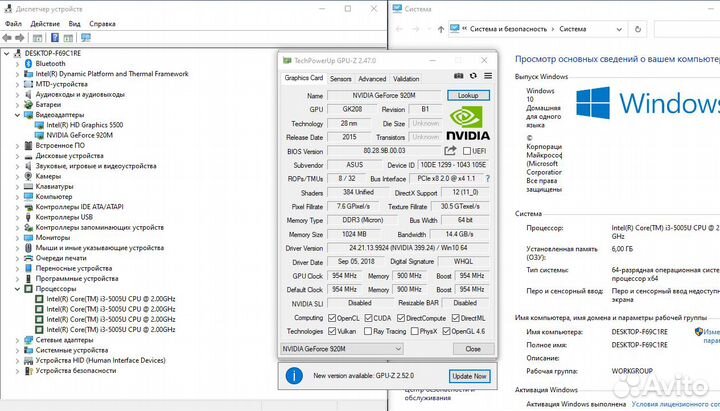Select Intel(R) HD Graphics 5500 tree item
This screenshot has width=720, height=411.
(x=84, y=125)
